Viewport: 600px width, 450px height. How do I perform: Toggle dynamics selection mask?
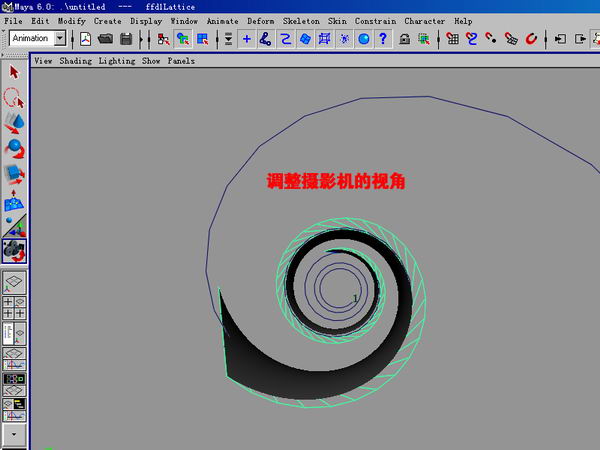pyautogui.click(x=344, y=39)
